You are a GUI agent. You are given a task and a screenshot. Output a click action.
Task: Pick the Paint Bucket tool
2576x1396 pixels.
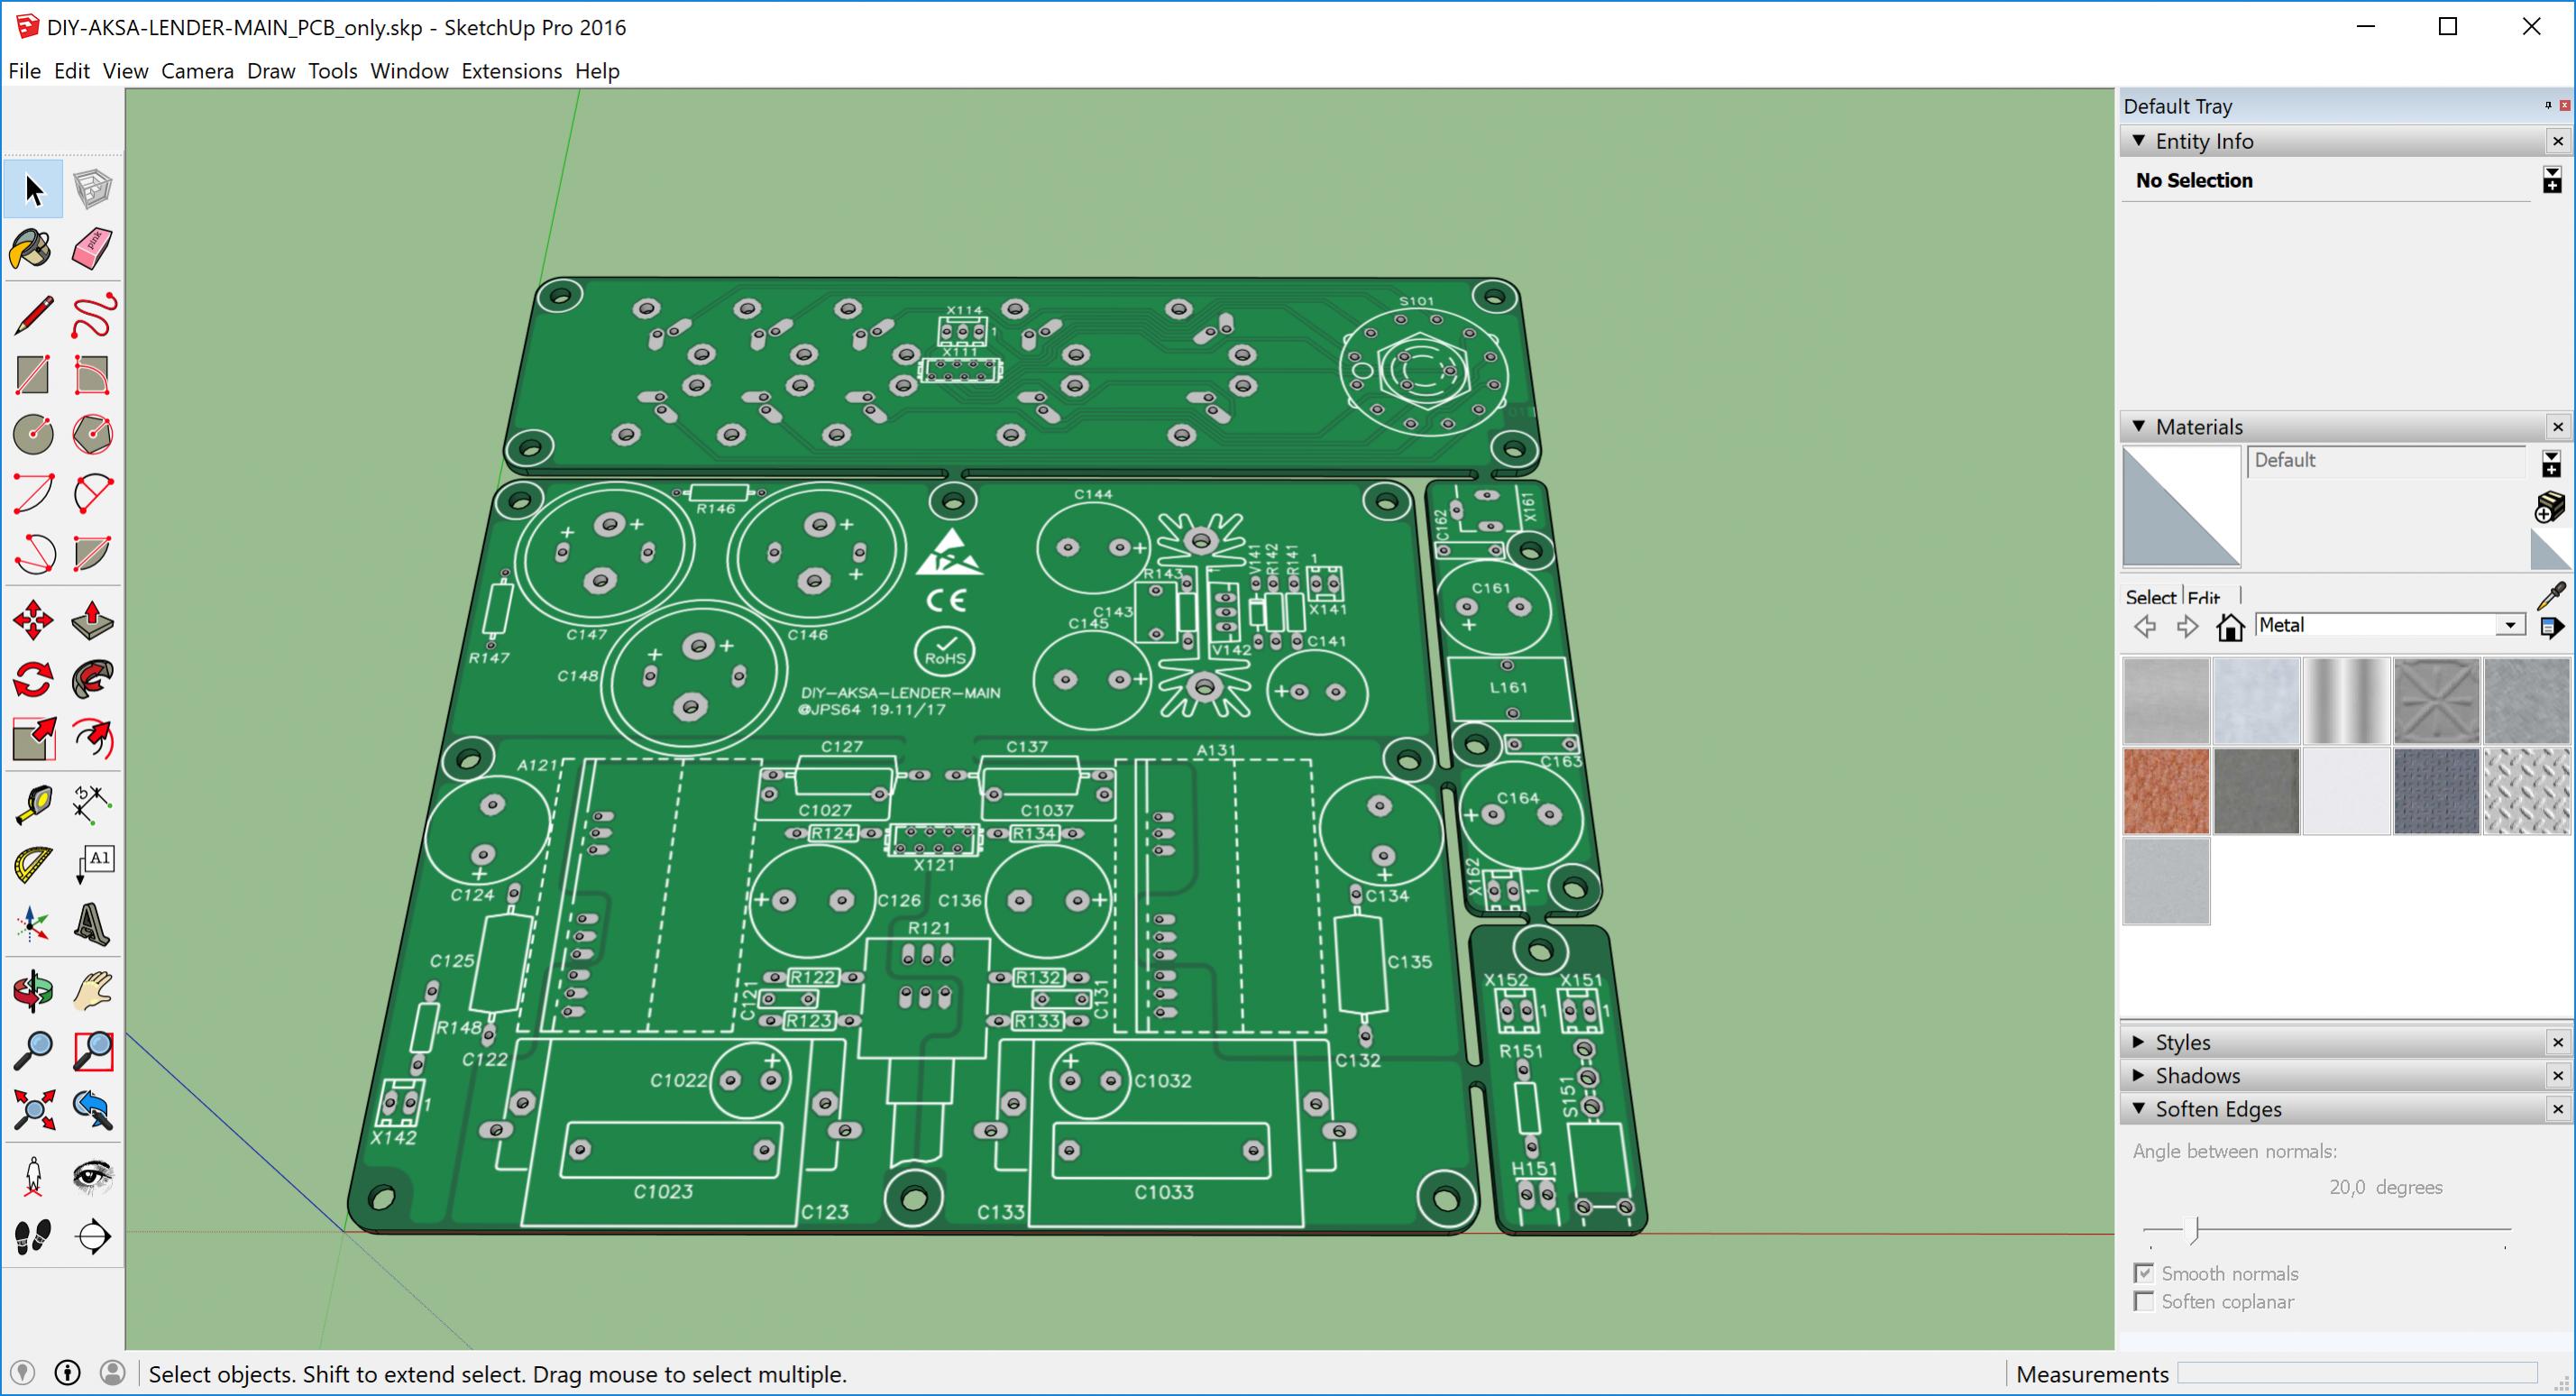pyautogui.click(x=32, y=249)
